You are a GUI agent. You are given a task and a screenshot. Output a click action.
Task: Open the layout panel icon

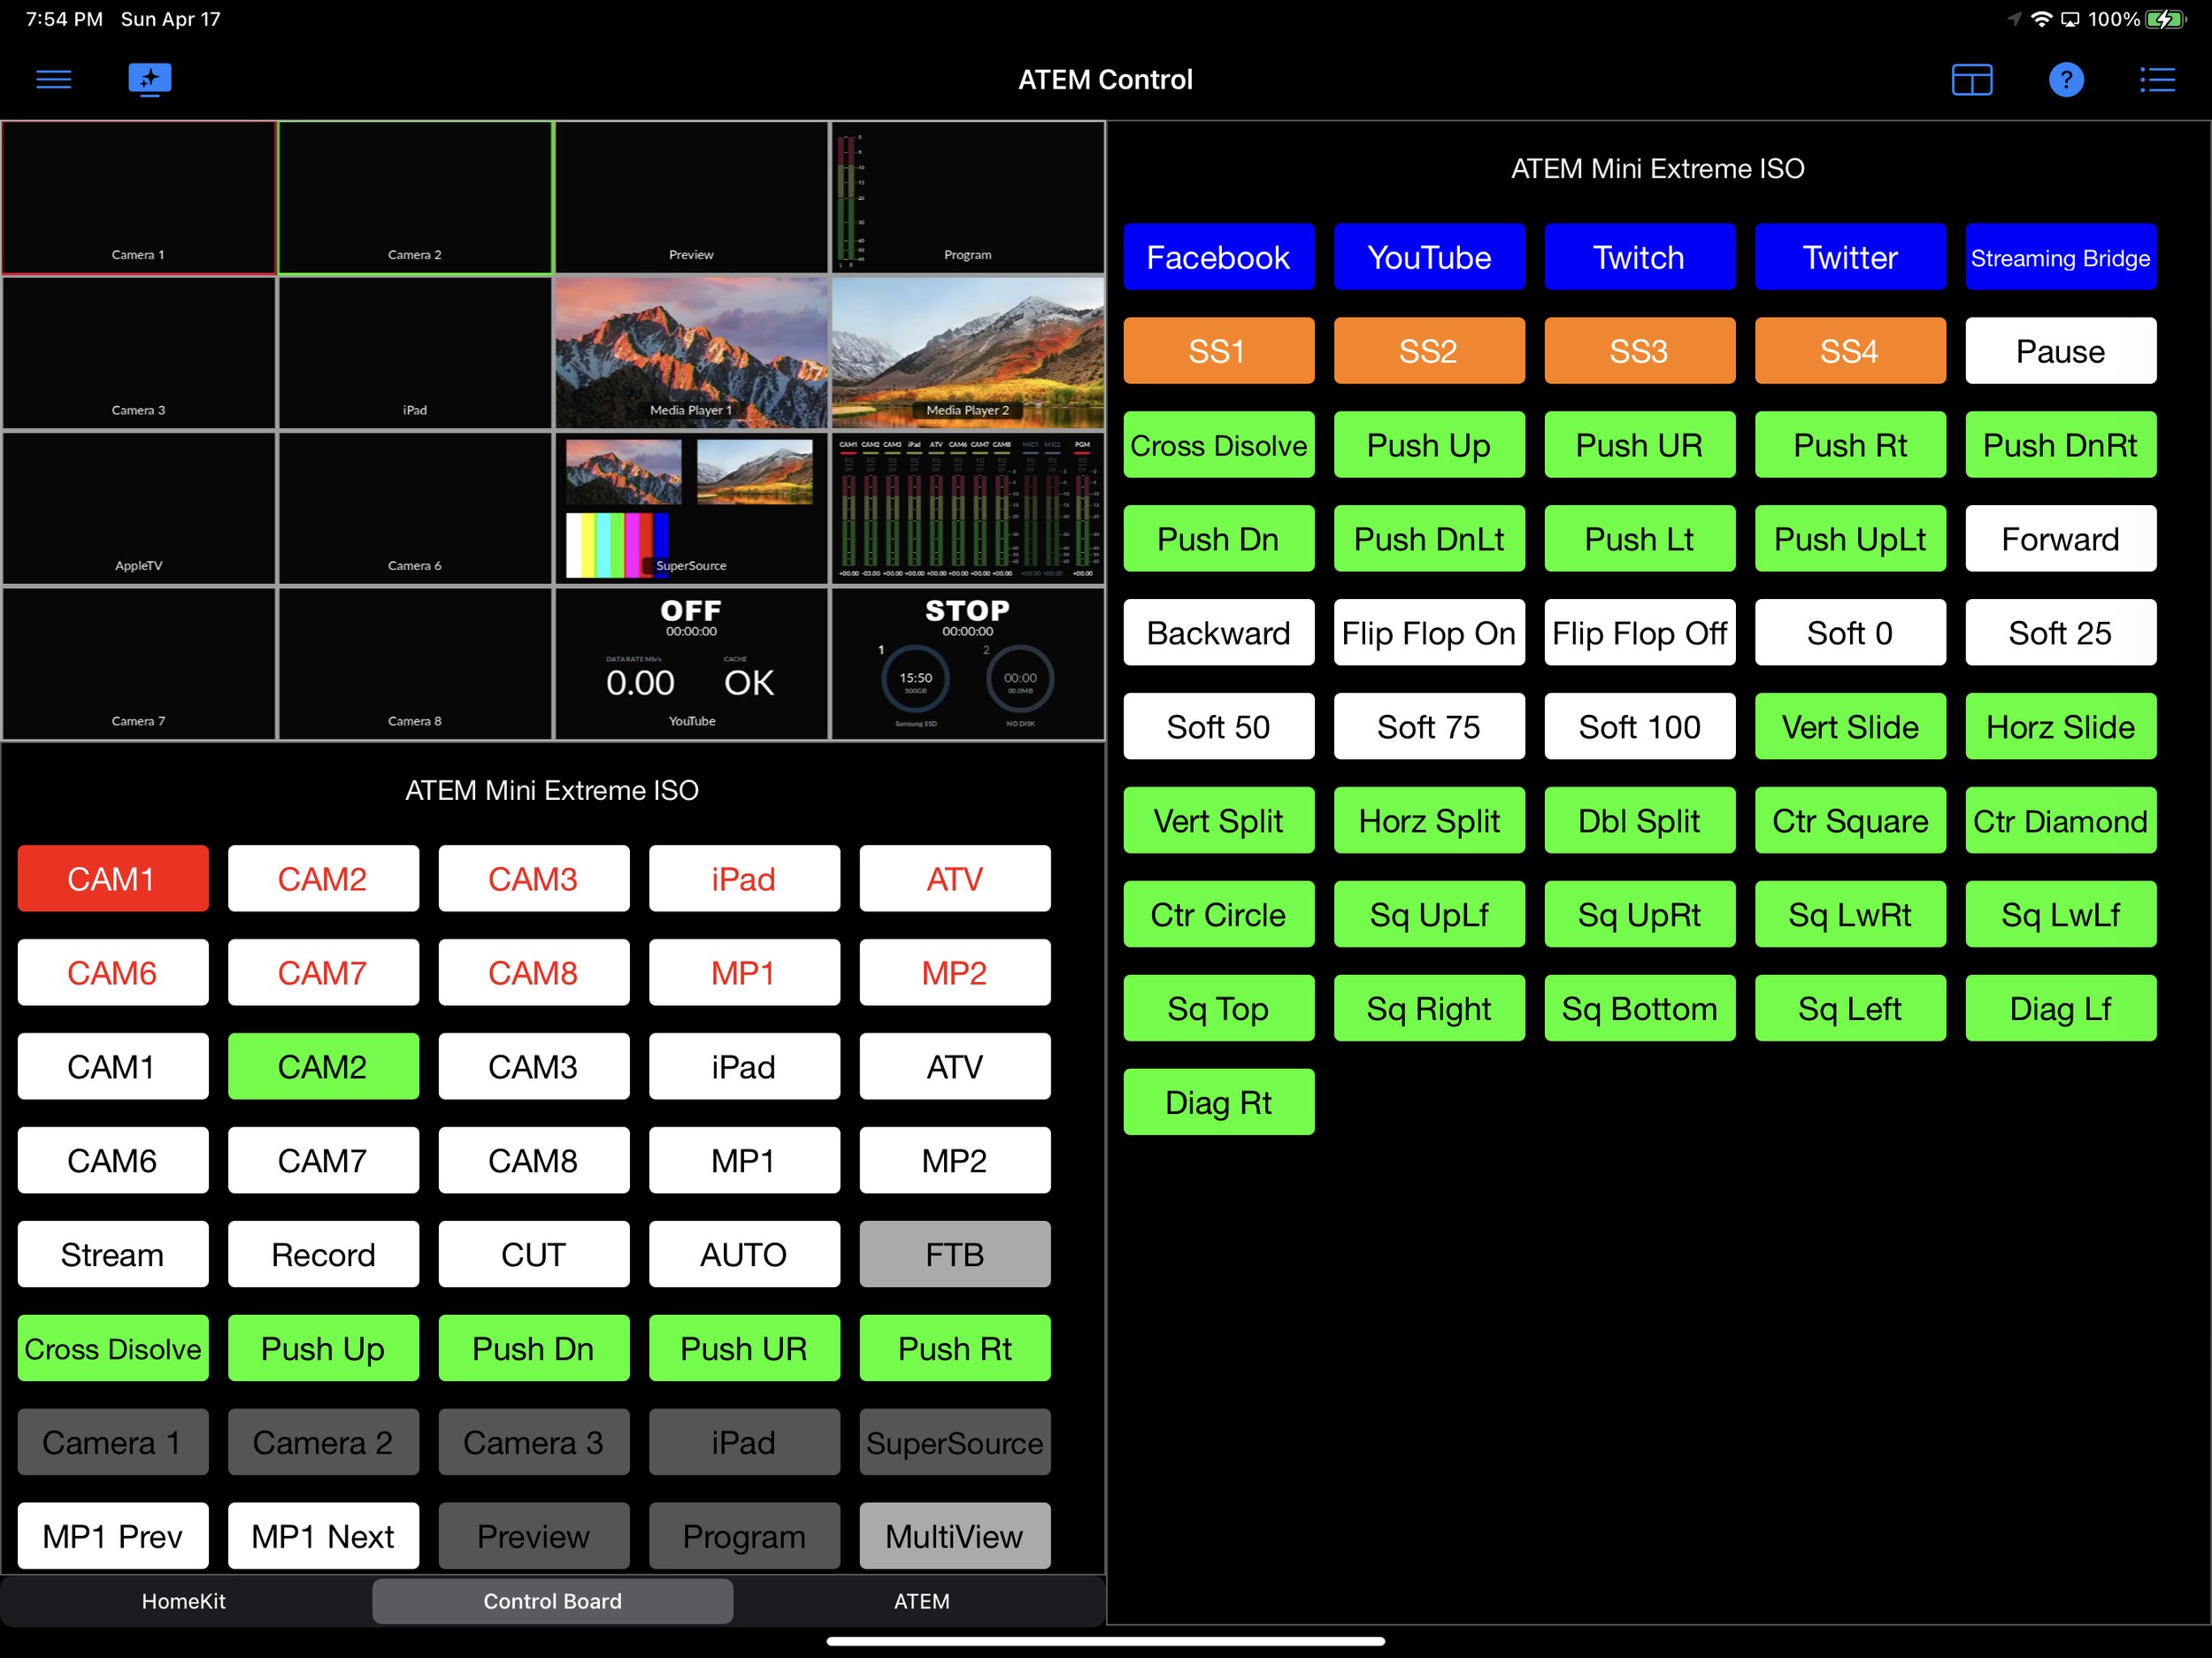[1972, 79]
